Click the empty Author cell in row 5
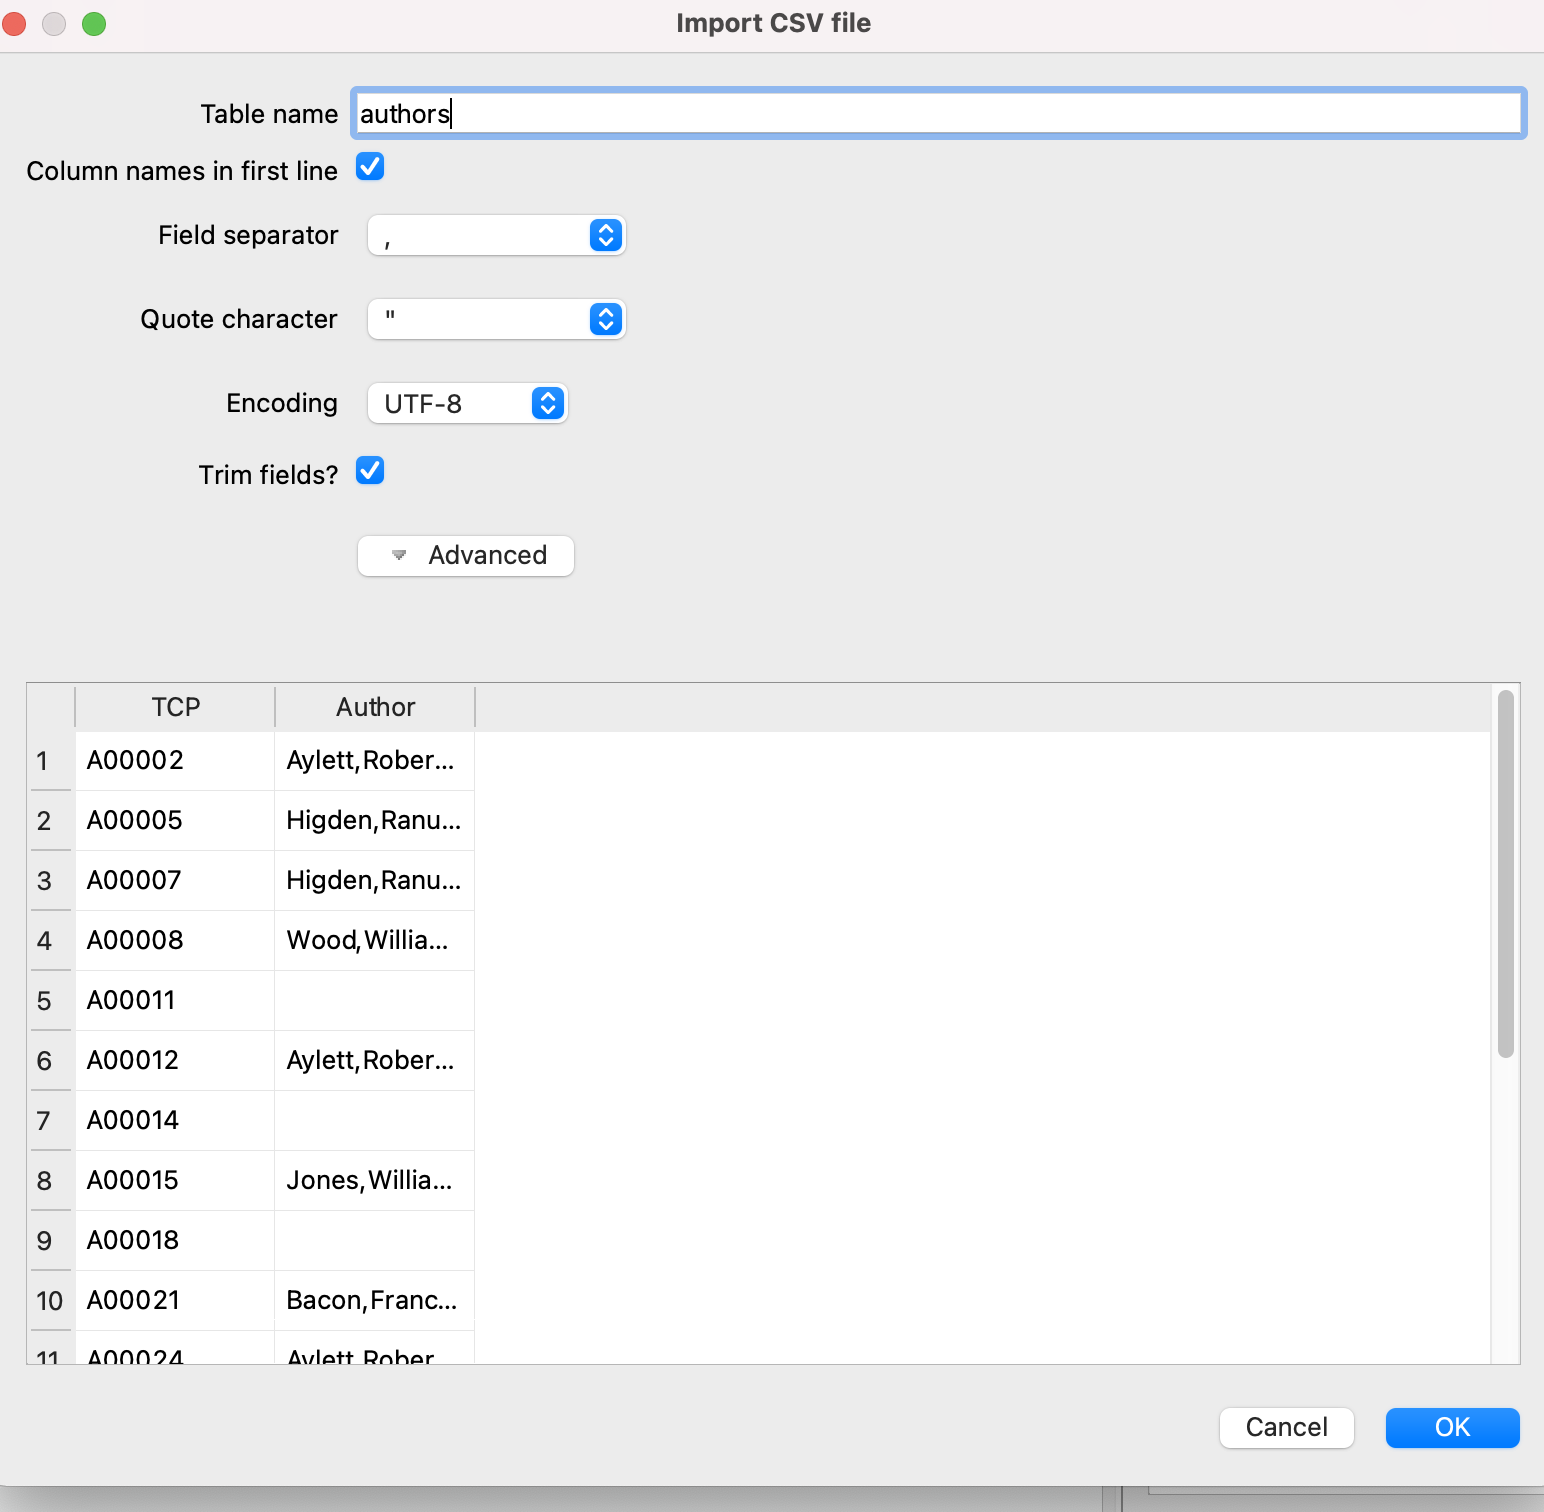Image resolution: width=1544 pixels, height=1512 pixels. (x=373, y=1000)
